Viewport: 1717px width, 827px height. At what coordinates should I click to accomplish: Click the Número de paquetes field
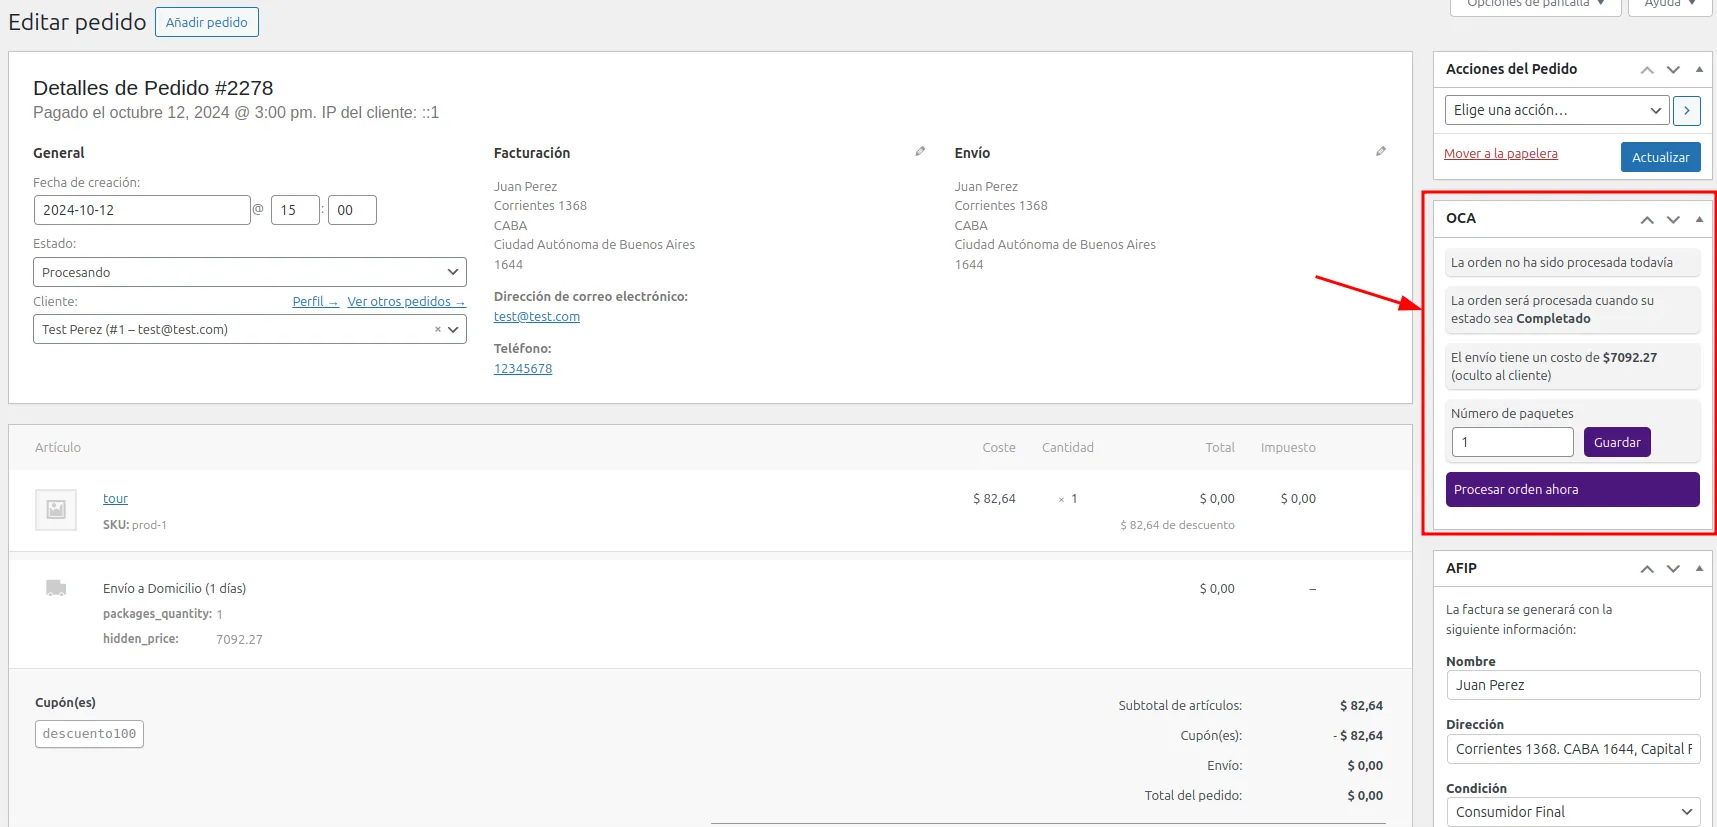1512,442
